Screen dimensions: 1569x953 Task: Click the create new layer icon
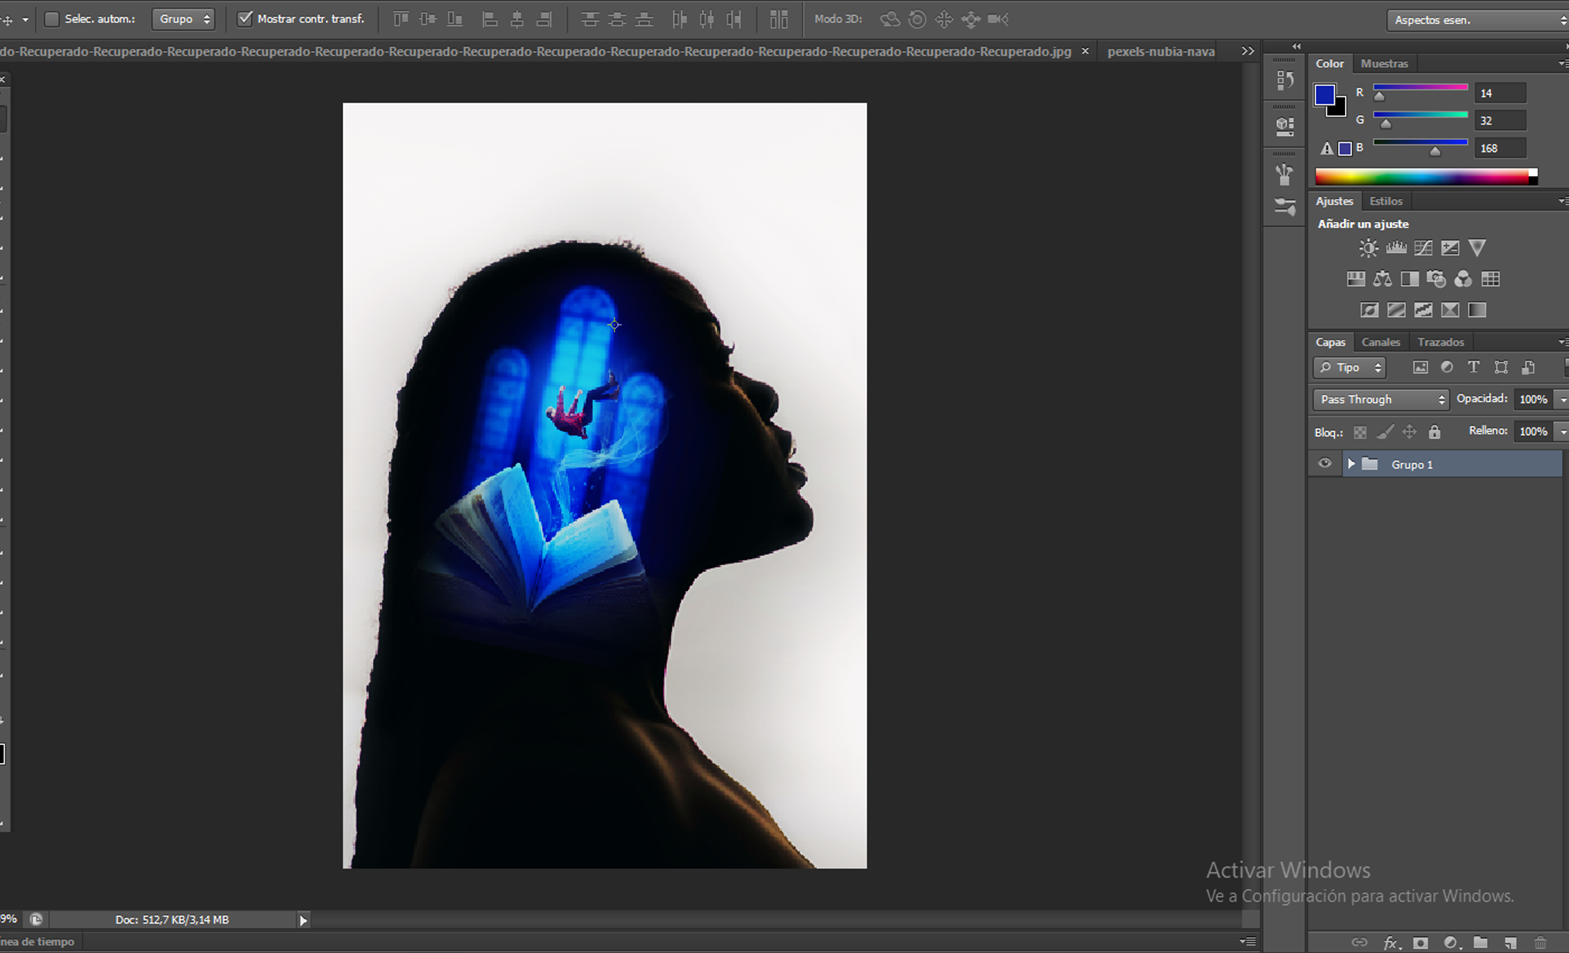point(1510,943)
